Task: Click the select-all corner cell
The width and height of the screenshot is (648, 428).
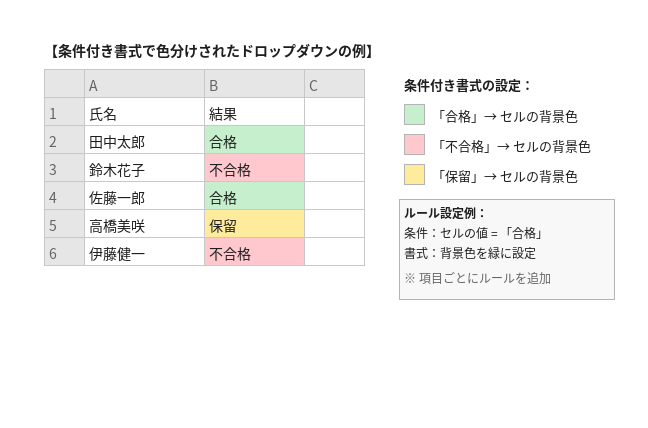Action: click(64, 84)
